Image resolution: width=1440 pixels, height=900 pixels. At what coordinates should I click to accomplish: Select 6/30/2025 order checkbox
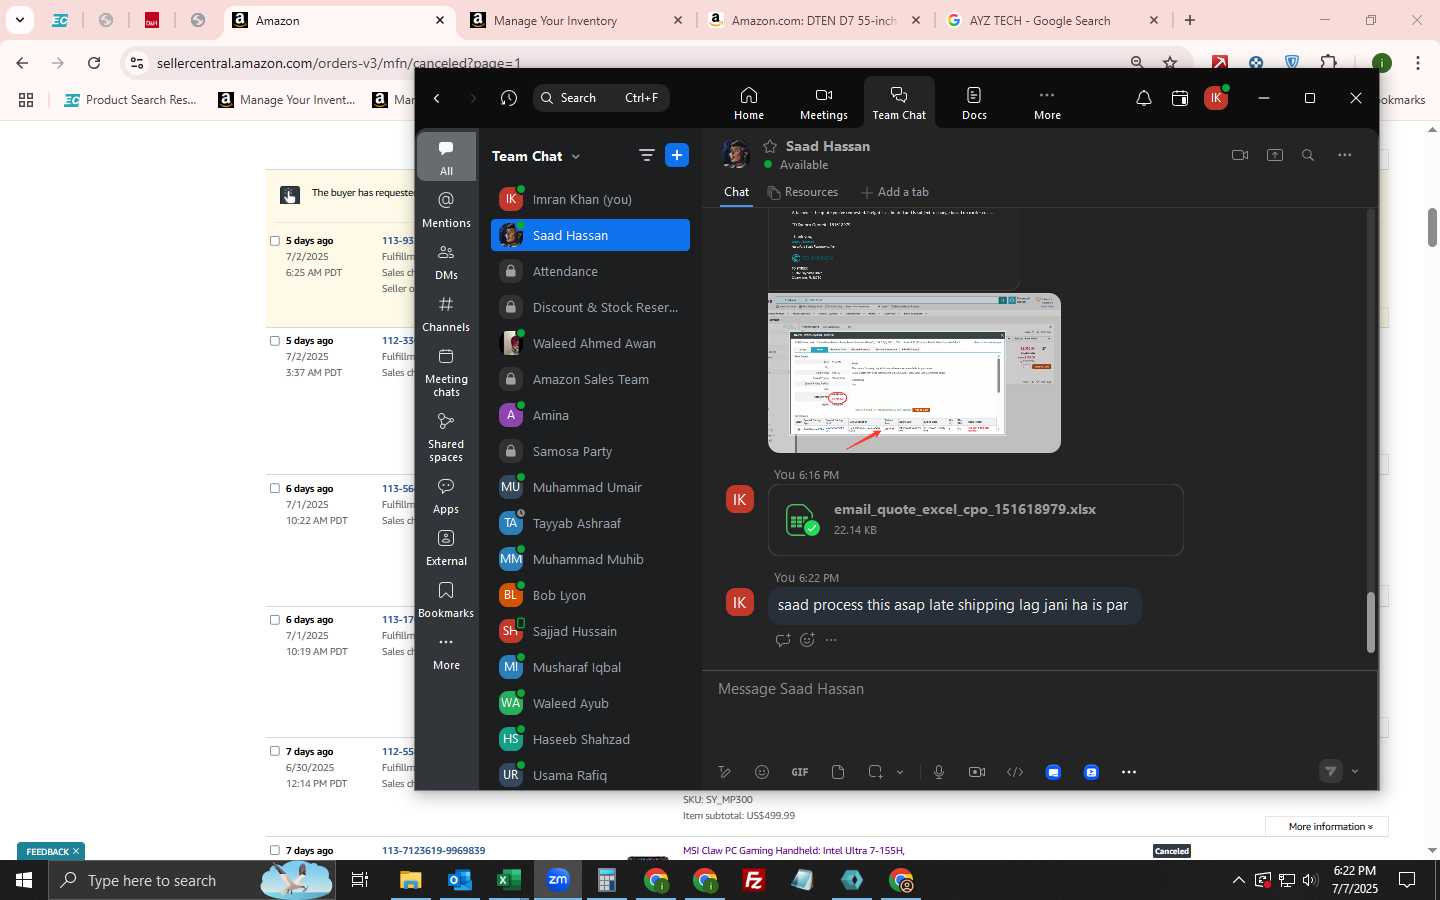[x=275, y=752]
